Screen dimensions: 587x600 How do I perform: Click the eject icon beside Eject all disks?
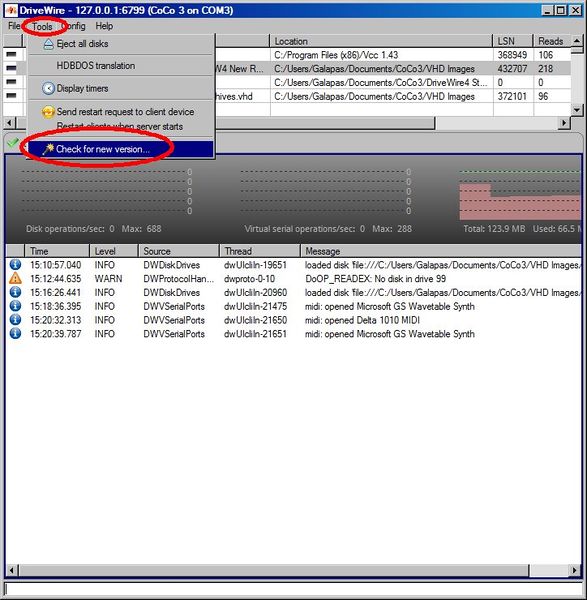(48, 44)
